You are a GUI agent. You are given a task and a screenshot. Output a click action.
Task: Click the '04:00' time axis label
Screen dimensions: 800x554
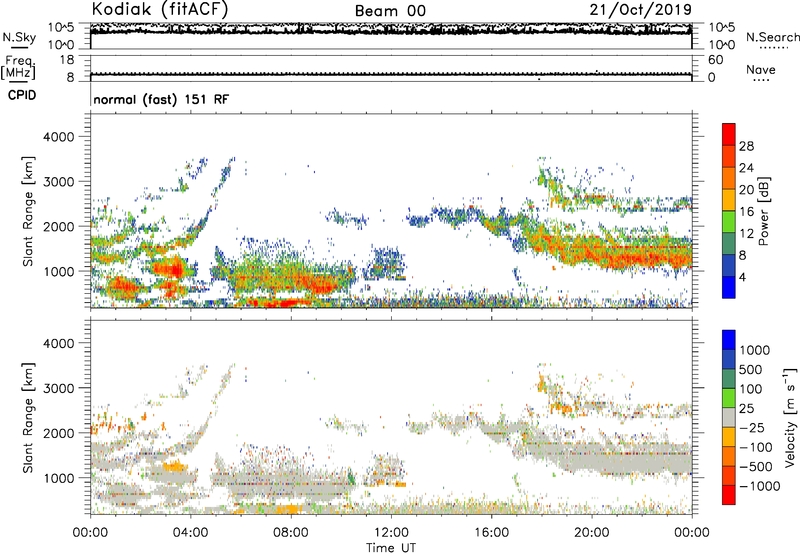pos(191,533)
